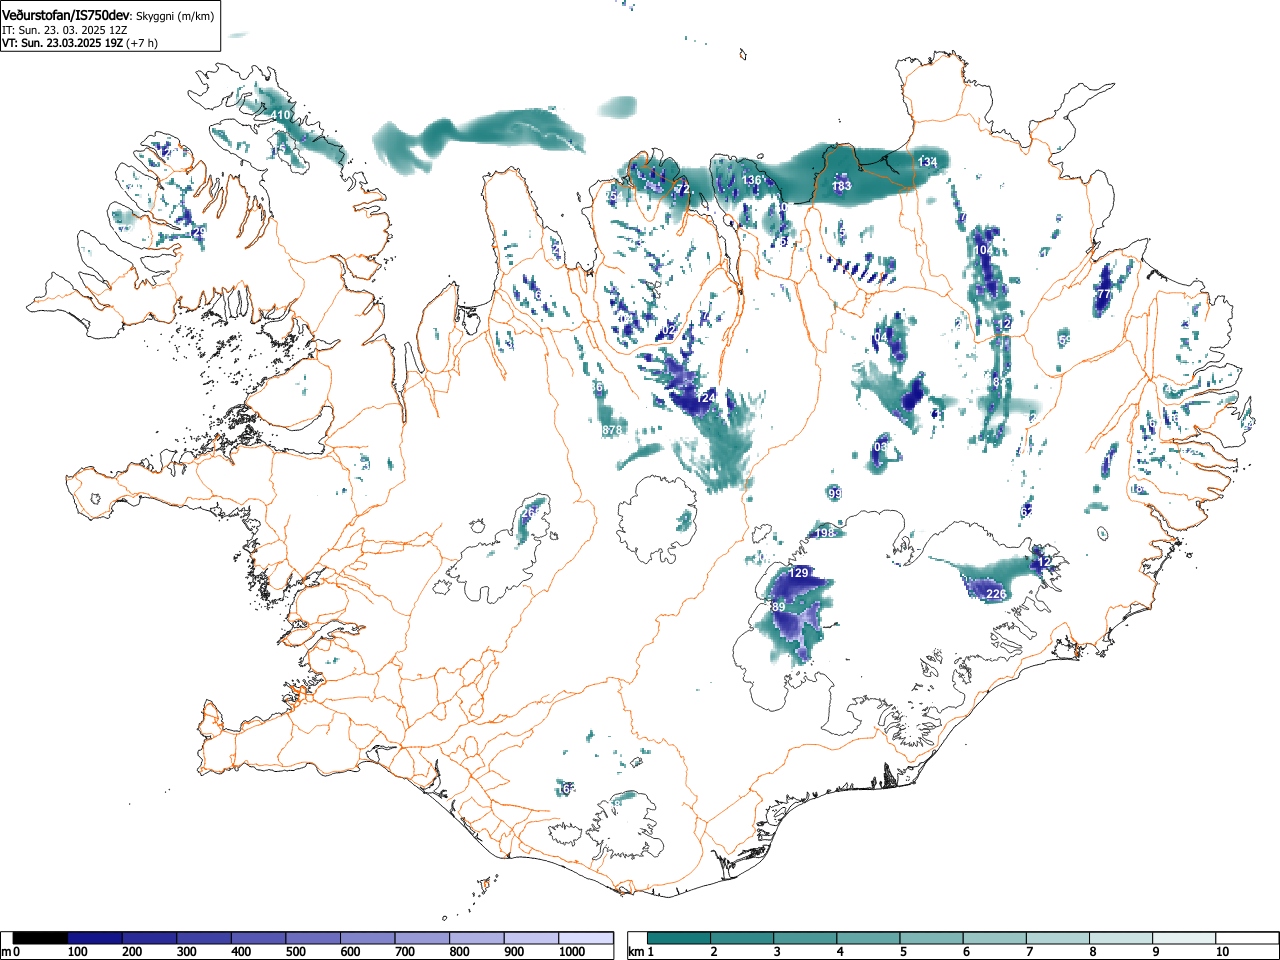Select the medium teal 4–5 km legend swatch

[x=869, y=938]
